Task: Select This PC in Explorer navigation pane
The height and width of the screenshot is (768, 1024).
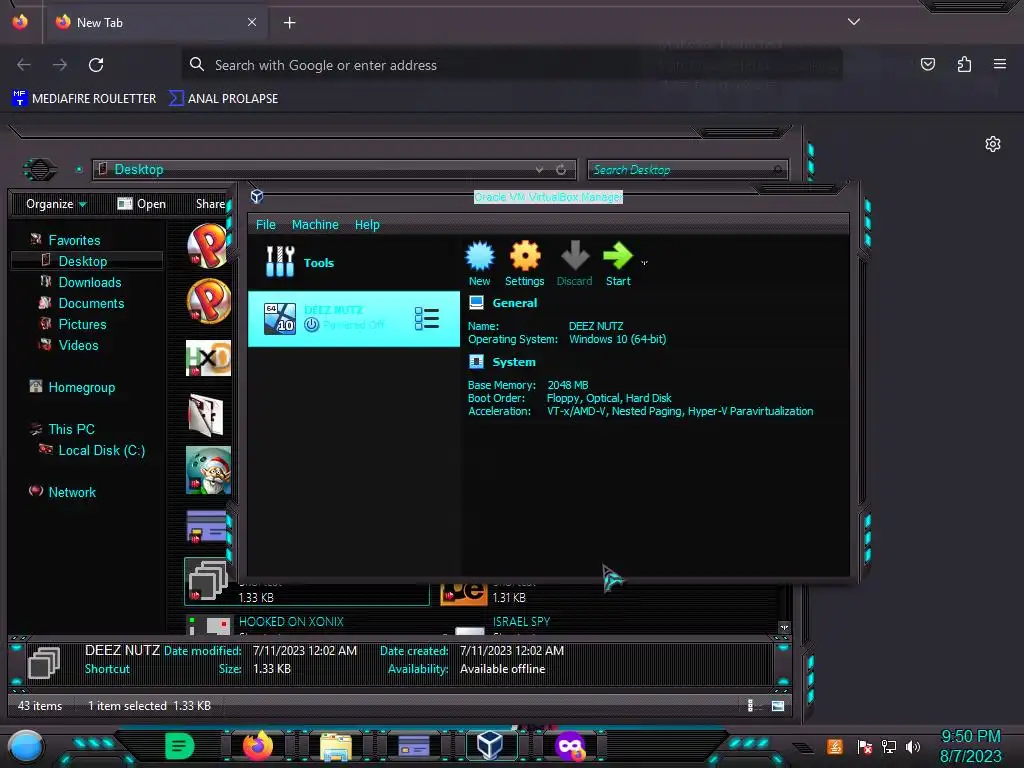Action: coord(71,429)
